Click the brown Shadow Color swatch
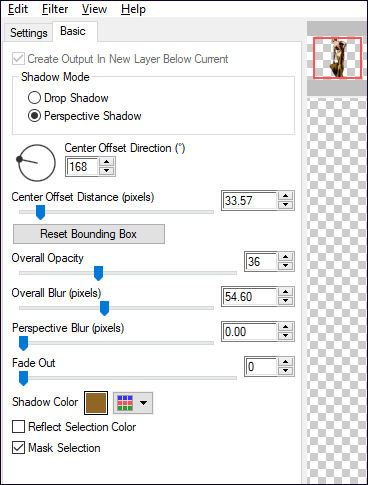Screen dimensions: 368x485 click(96, 403)
